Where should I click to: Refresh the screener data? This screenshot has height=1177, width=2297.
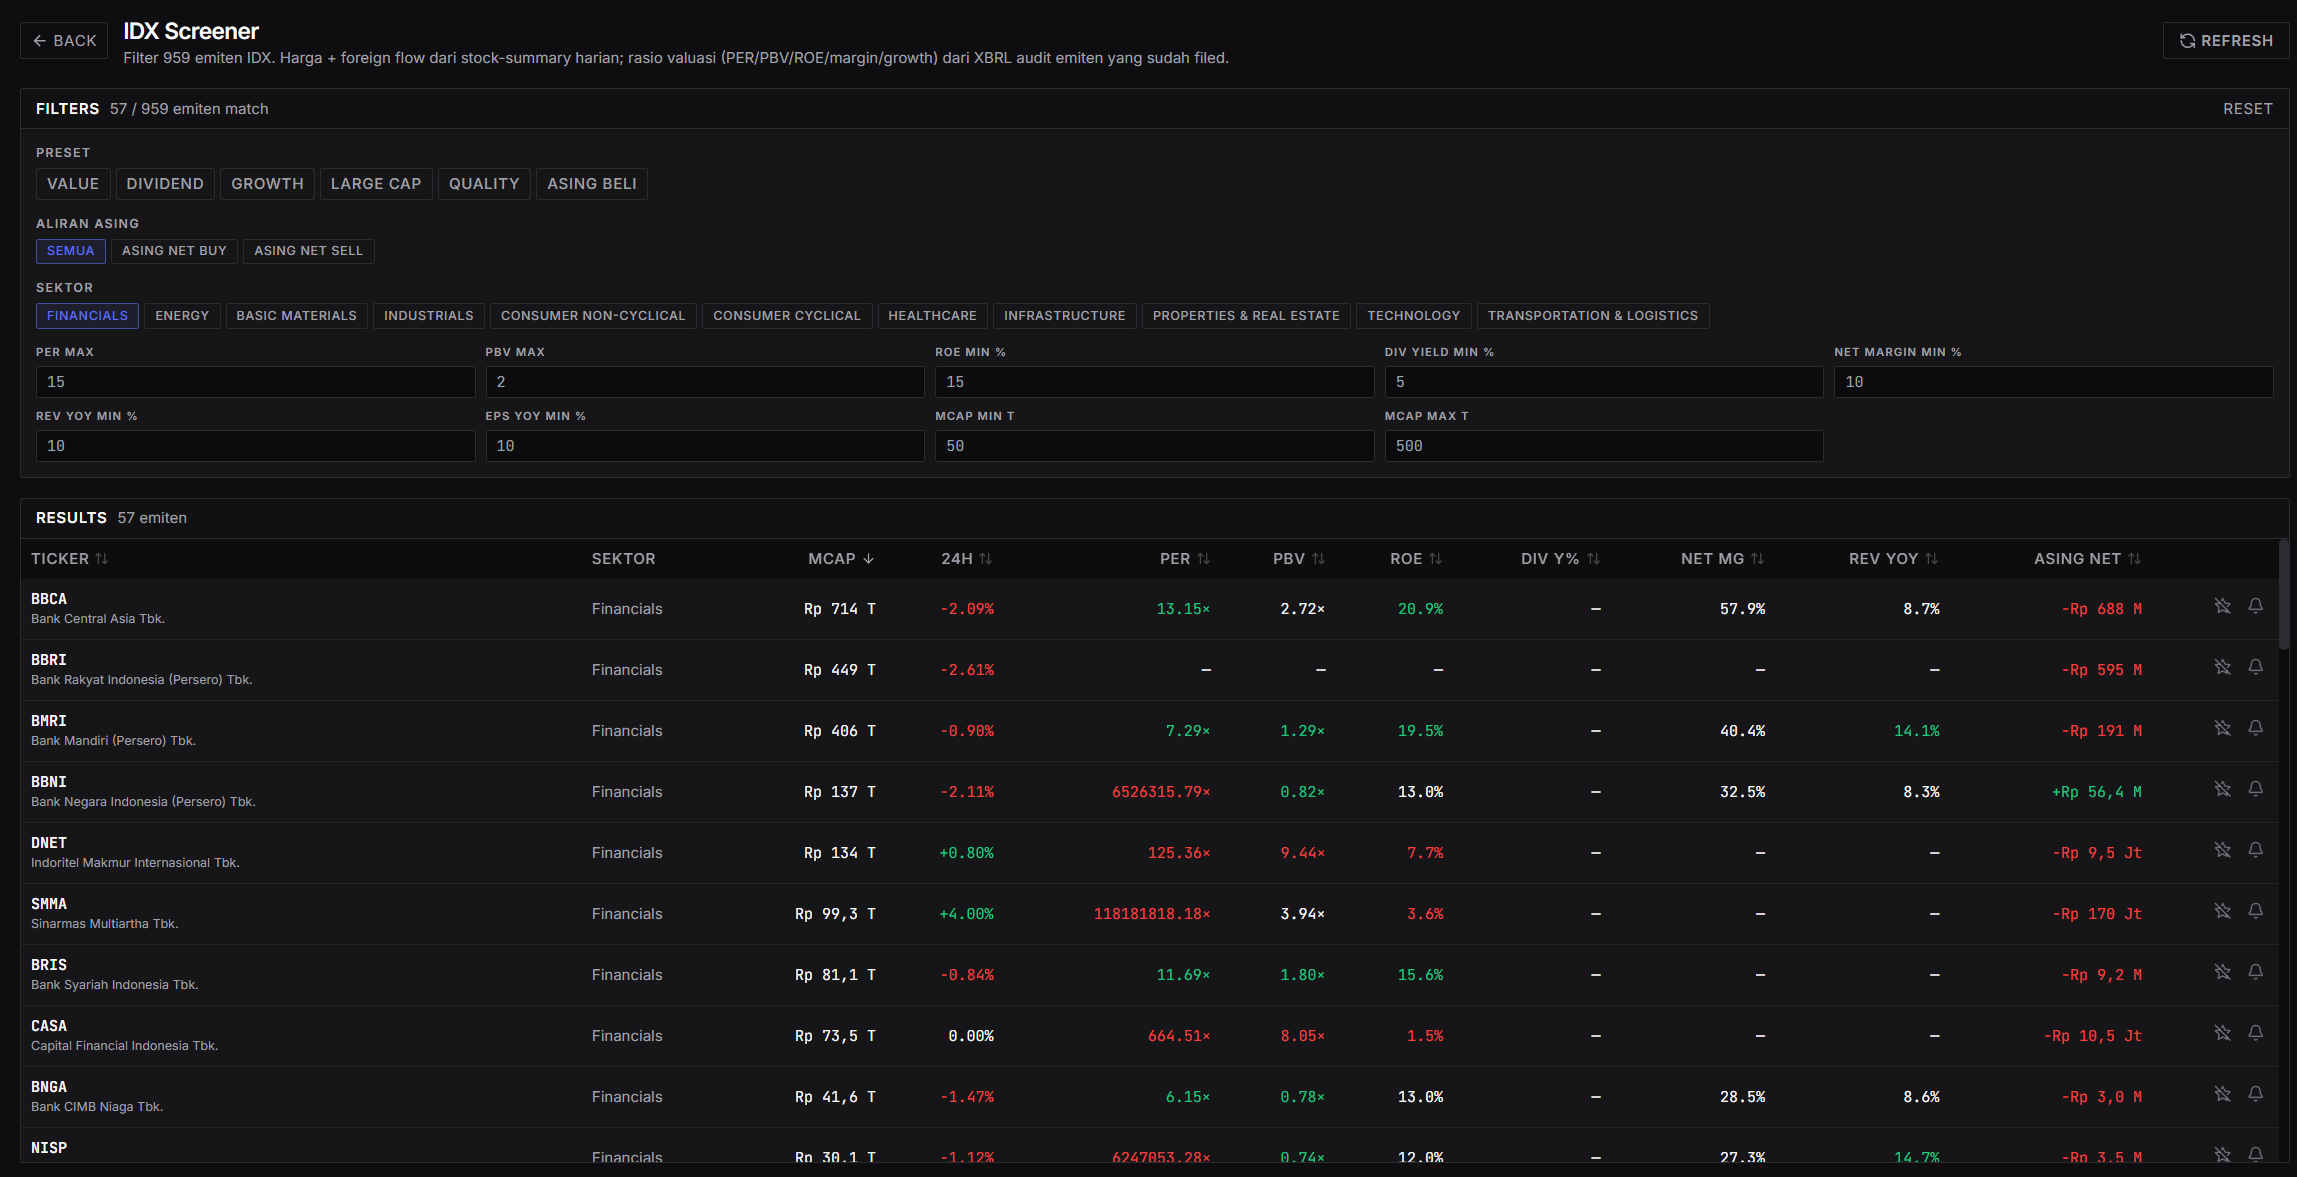[x=2226, y=41]
